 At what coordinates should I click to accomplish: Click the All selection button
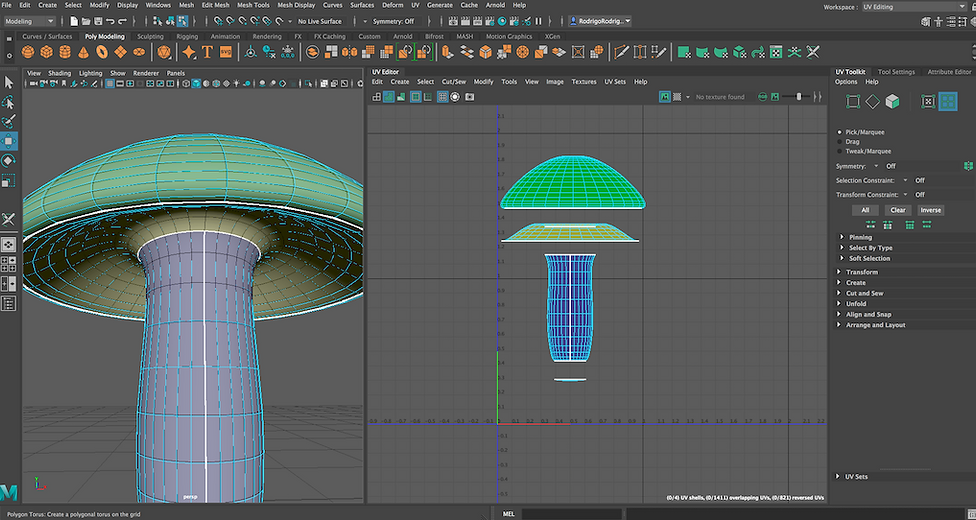(x=865, y=210)
